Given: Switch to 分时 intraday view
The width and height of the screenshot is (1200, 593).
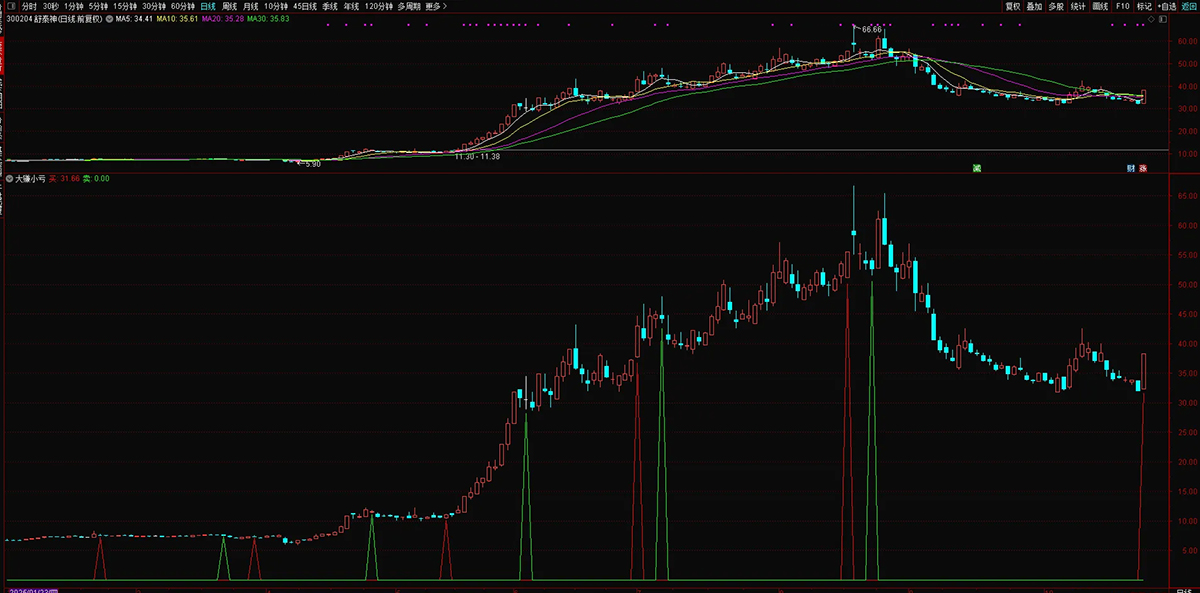Looking at the screenshot, I should [x=27, y=6].
